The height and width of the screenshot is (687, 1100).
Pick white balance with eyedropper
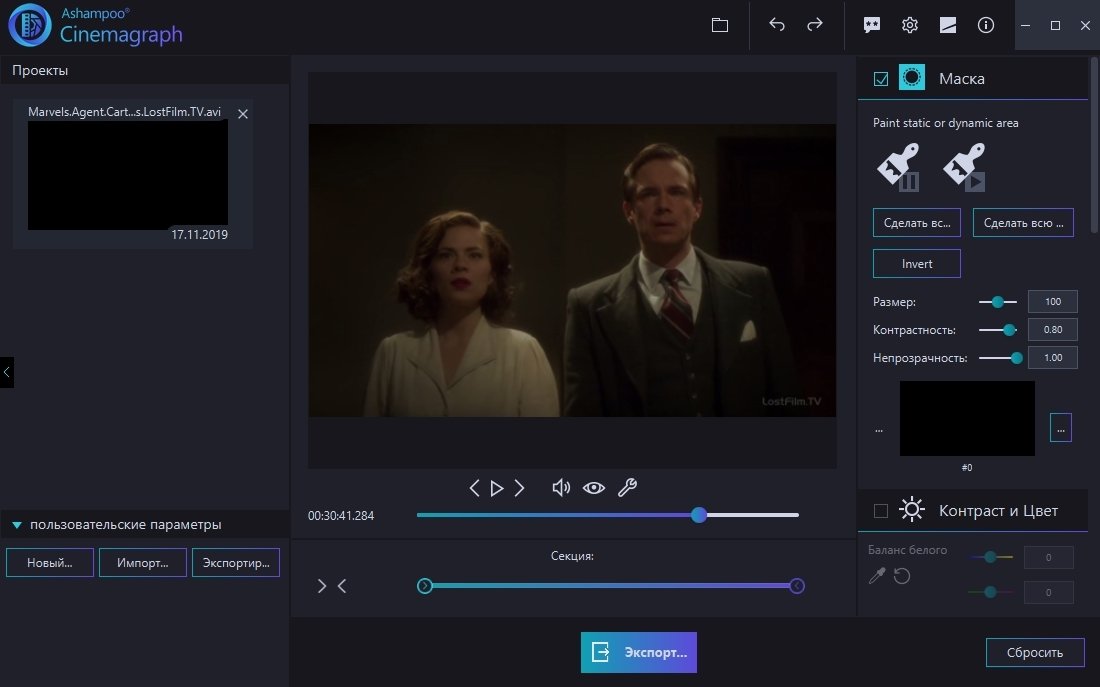pyautogui.click(x=877, y=576)
